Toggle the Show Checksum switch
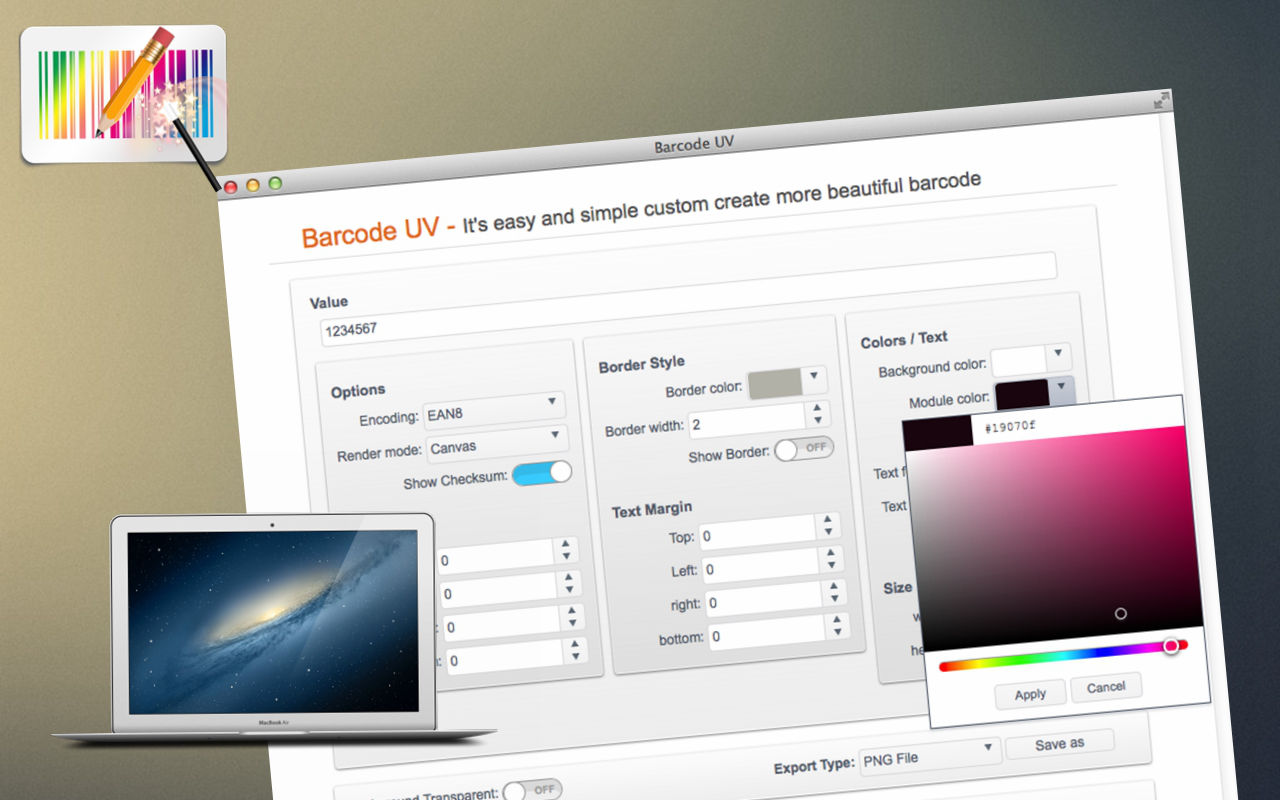 (x=542, y=474)
